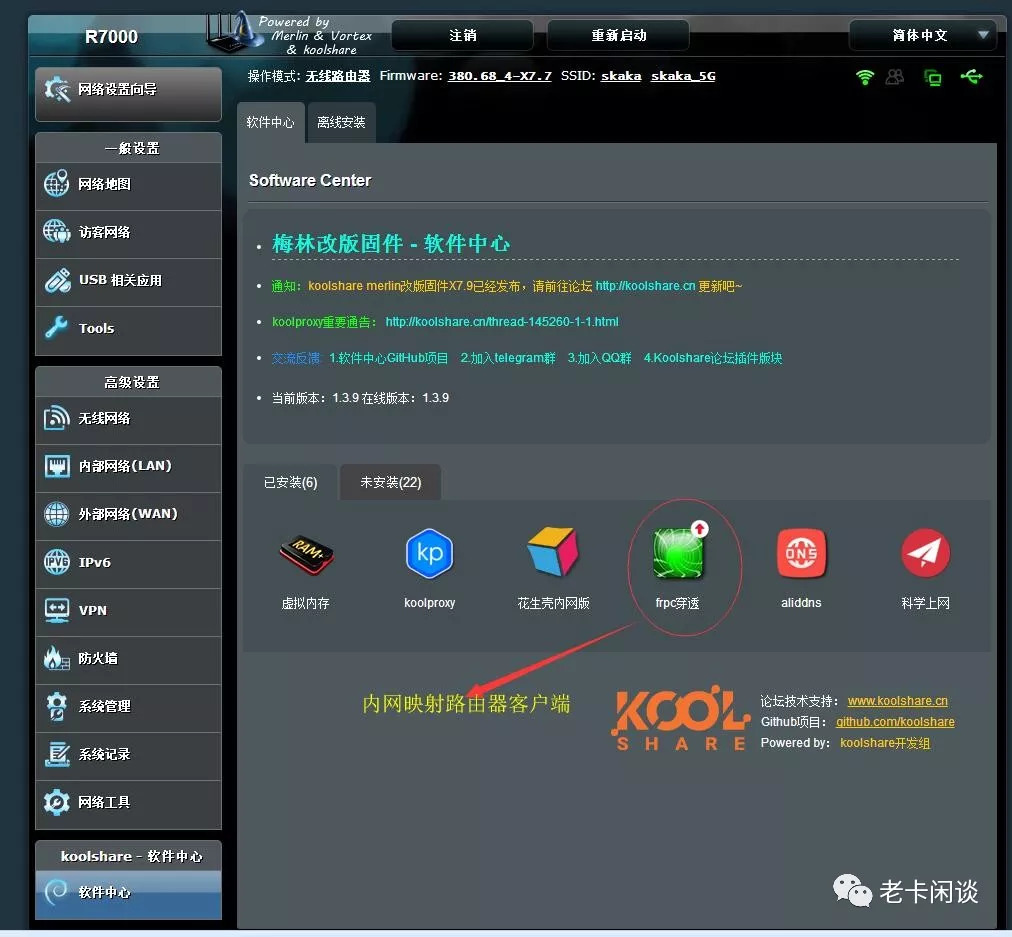Click the 当前版本: 1.3.9 version text
The width and height of the screenshot is (1012, 937).
[315, 398]
